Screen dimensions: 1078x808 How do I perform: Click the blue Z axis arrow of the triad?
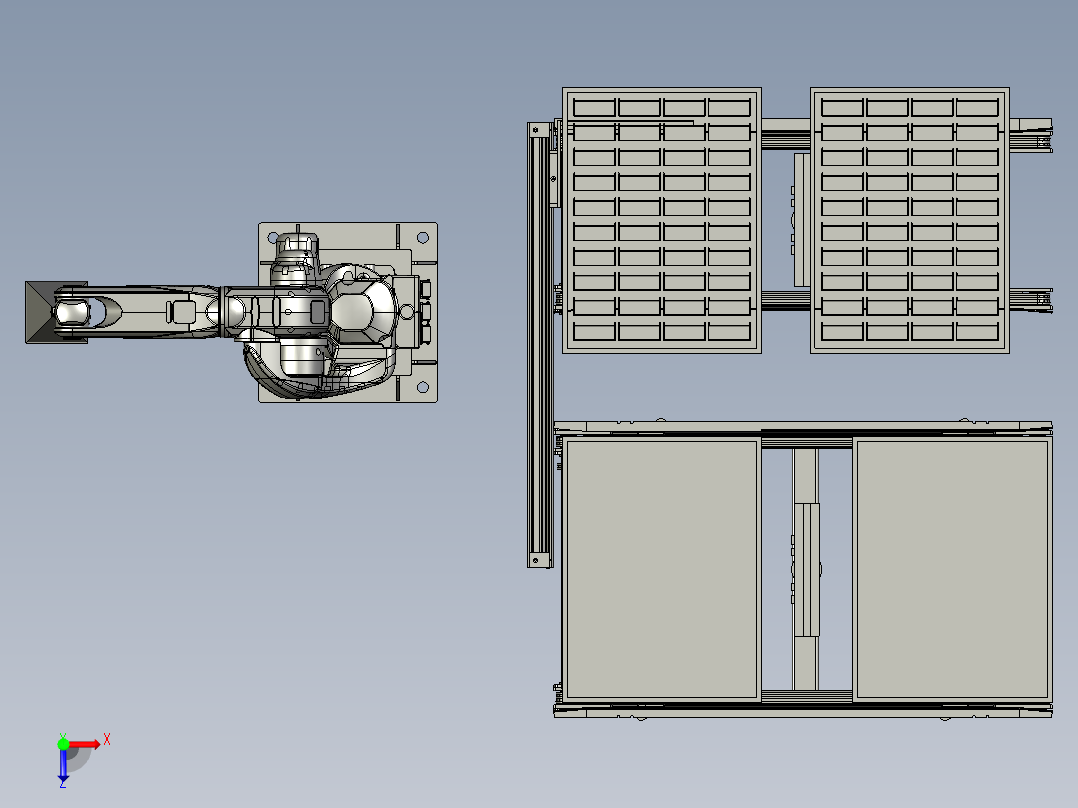pyautogui.click(x=63, y=767)
